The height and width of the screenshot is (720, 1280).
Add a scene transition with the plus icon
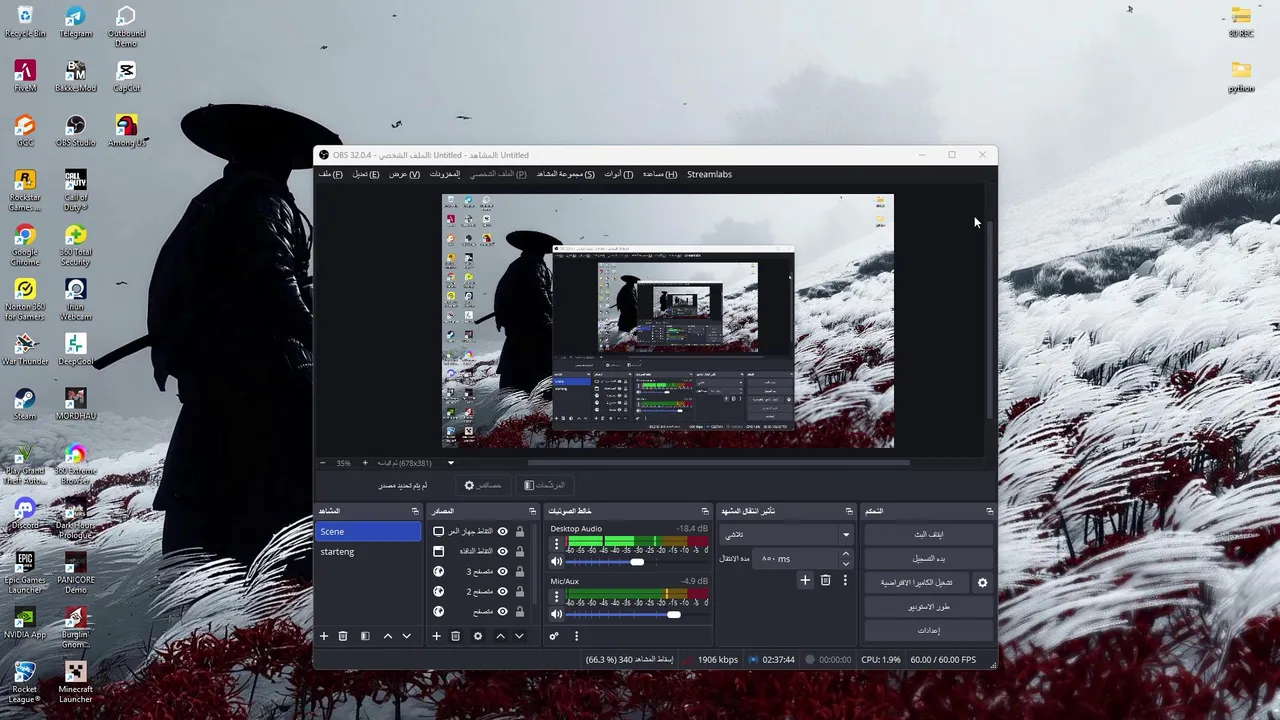(x=805, y=580)
